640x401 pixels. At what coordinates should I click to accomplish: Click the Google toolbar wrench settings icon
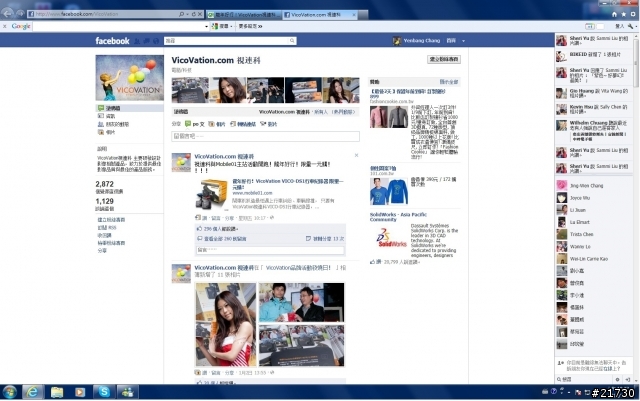click(630, 26)
